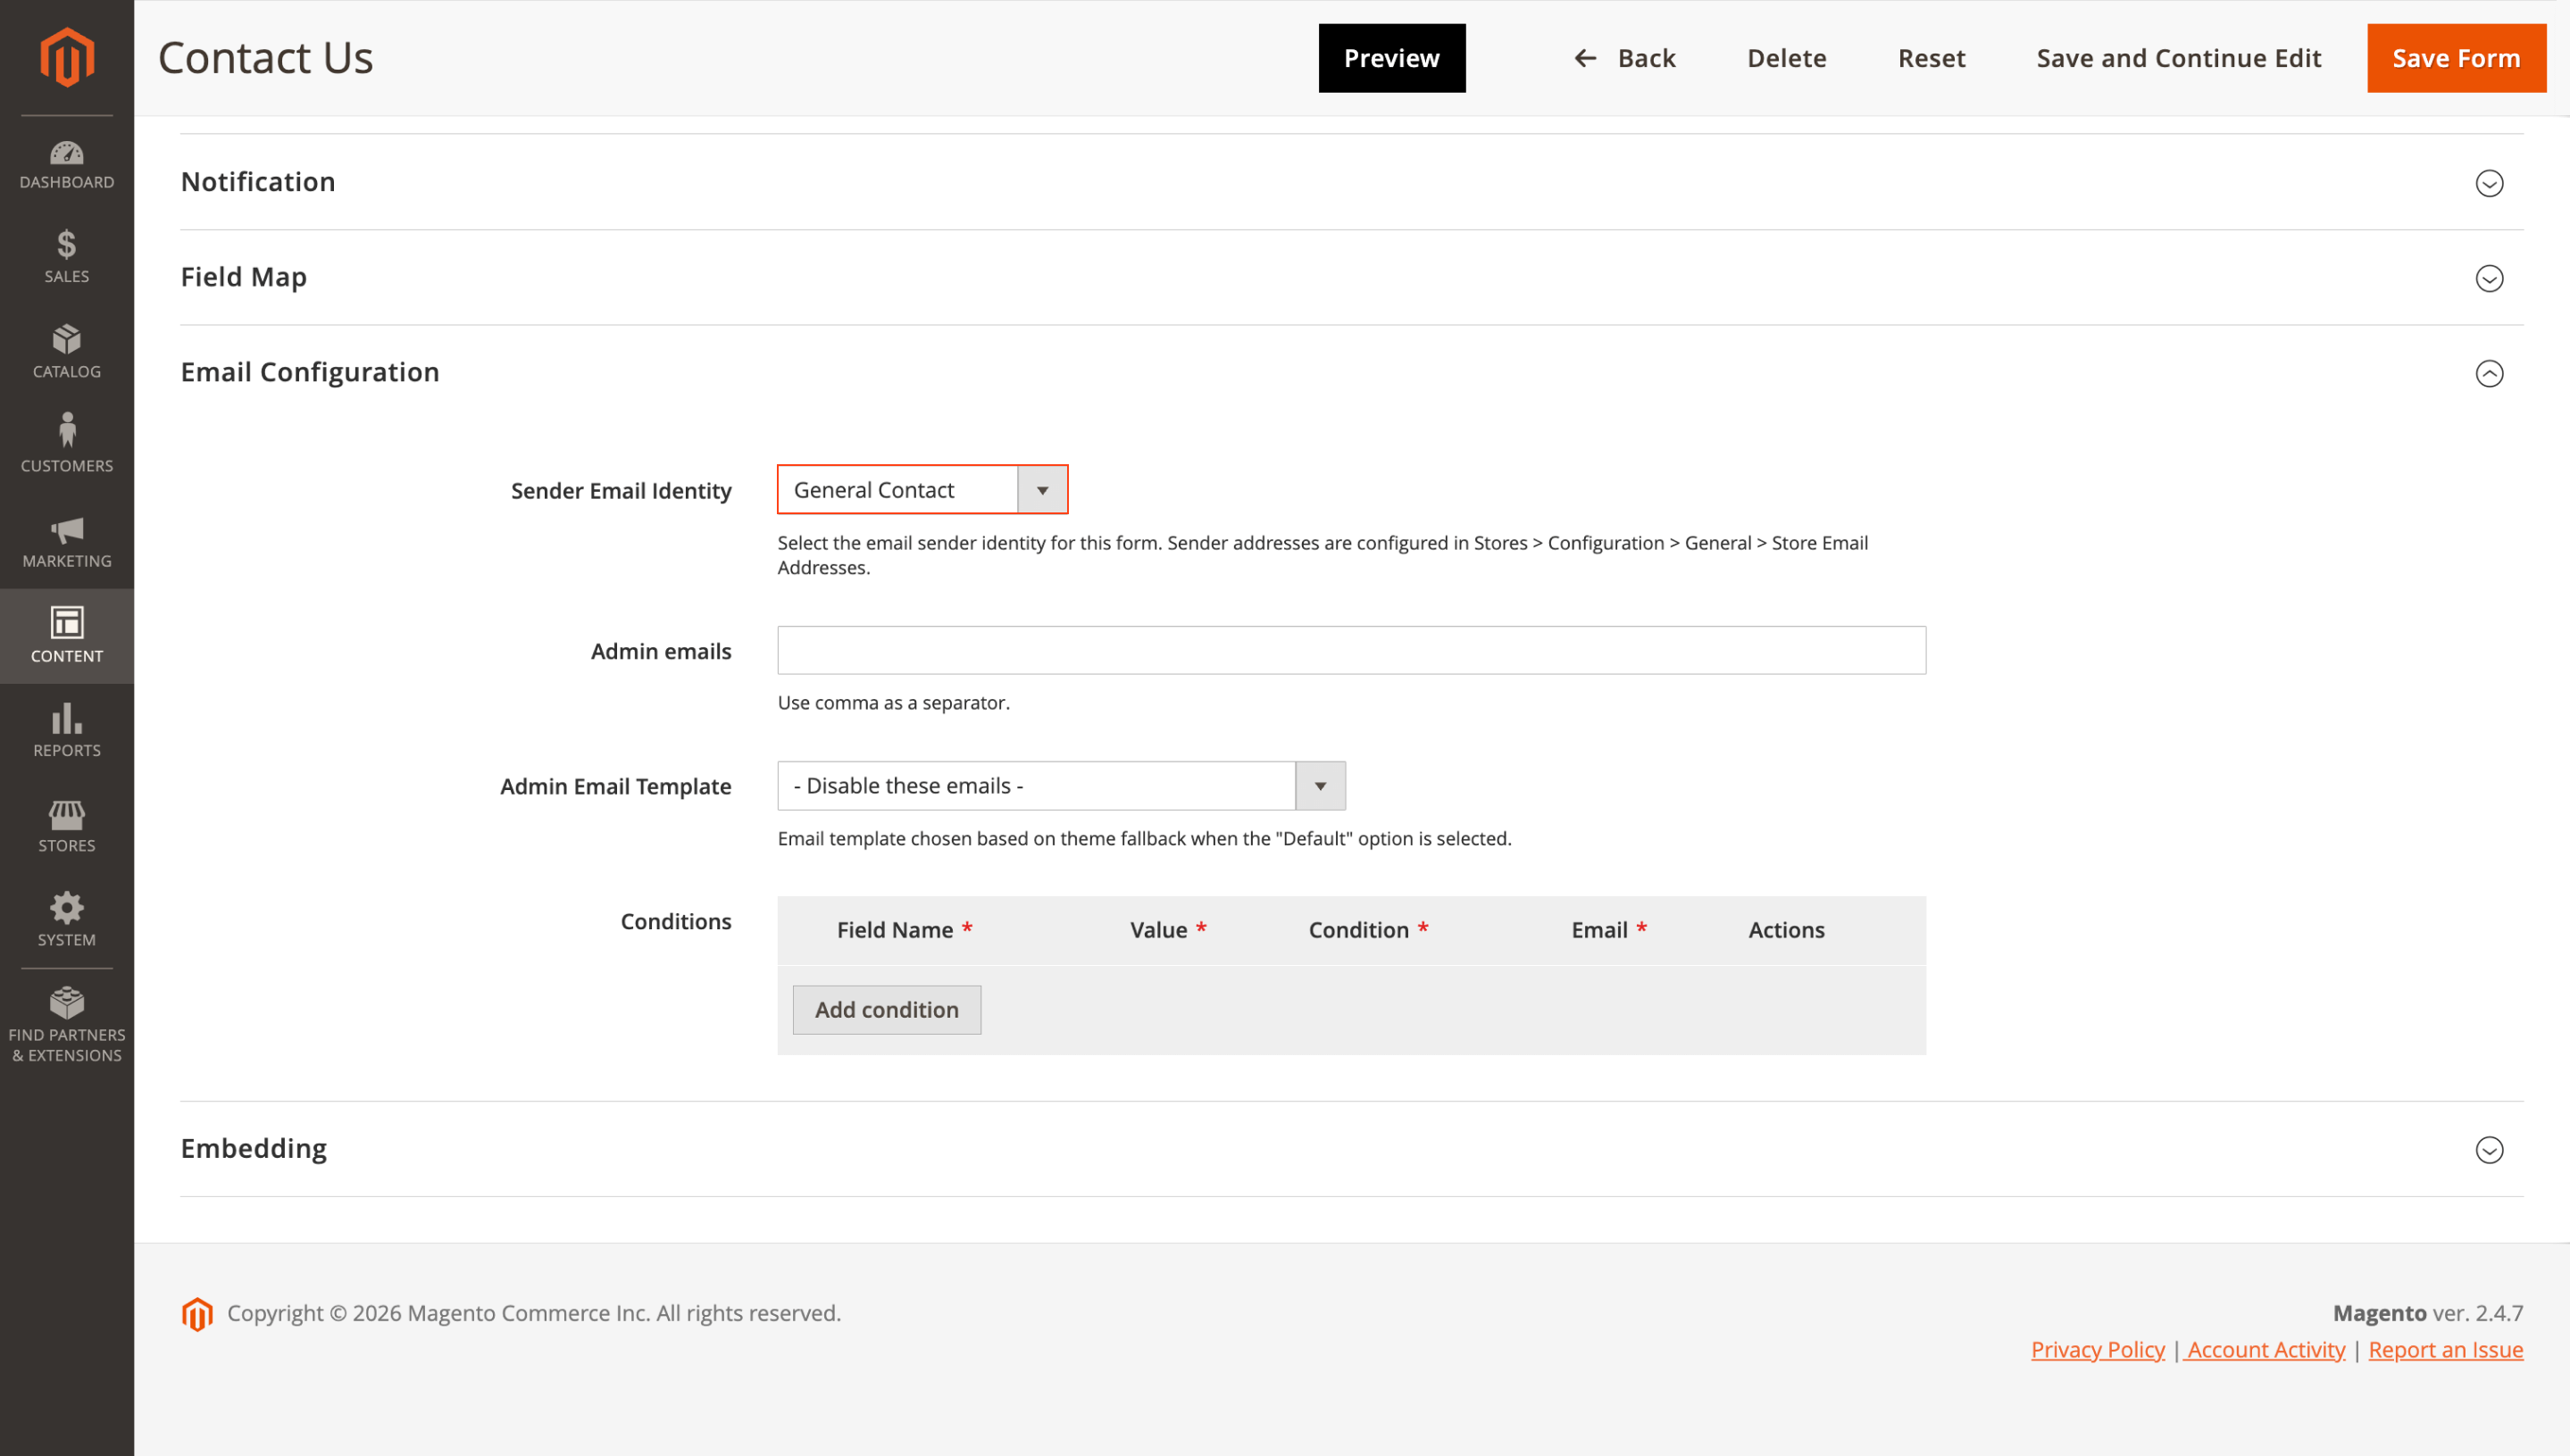
Task: Click the Add condition button
Action: tap(886, 1010)
